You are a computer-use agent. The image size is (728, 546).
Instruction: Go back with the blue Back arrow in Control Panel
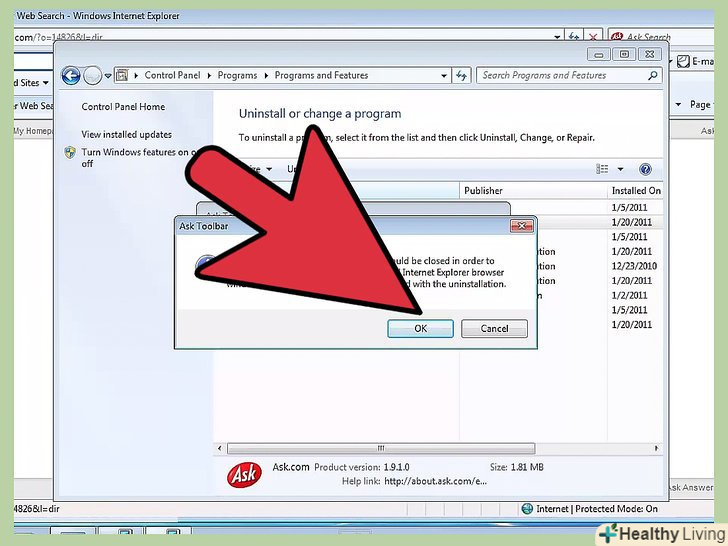[71, 76]
